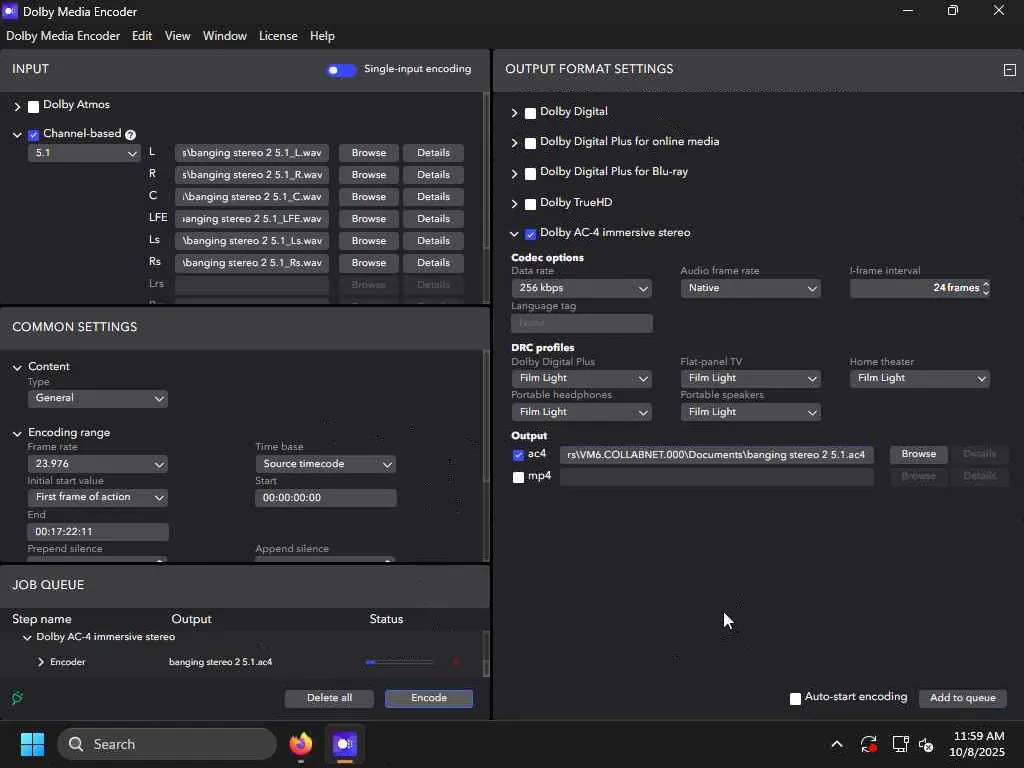Uncheck the Channel-based checkbox
1024x768 pixels.
[x=33, y=135]
